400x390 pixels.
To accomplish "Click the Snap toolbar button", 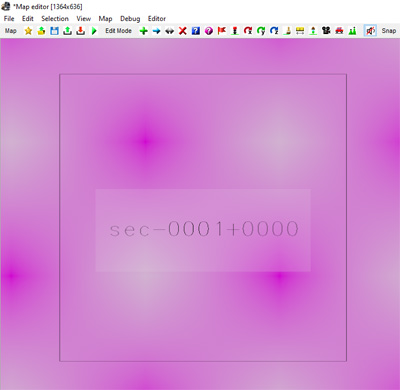I will (x=389, y=31).
